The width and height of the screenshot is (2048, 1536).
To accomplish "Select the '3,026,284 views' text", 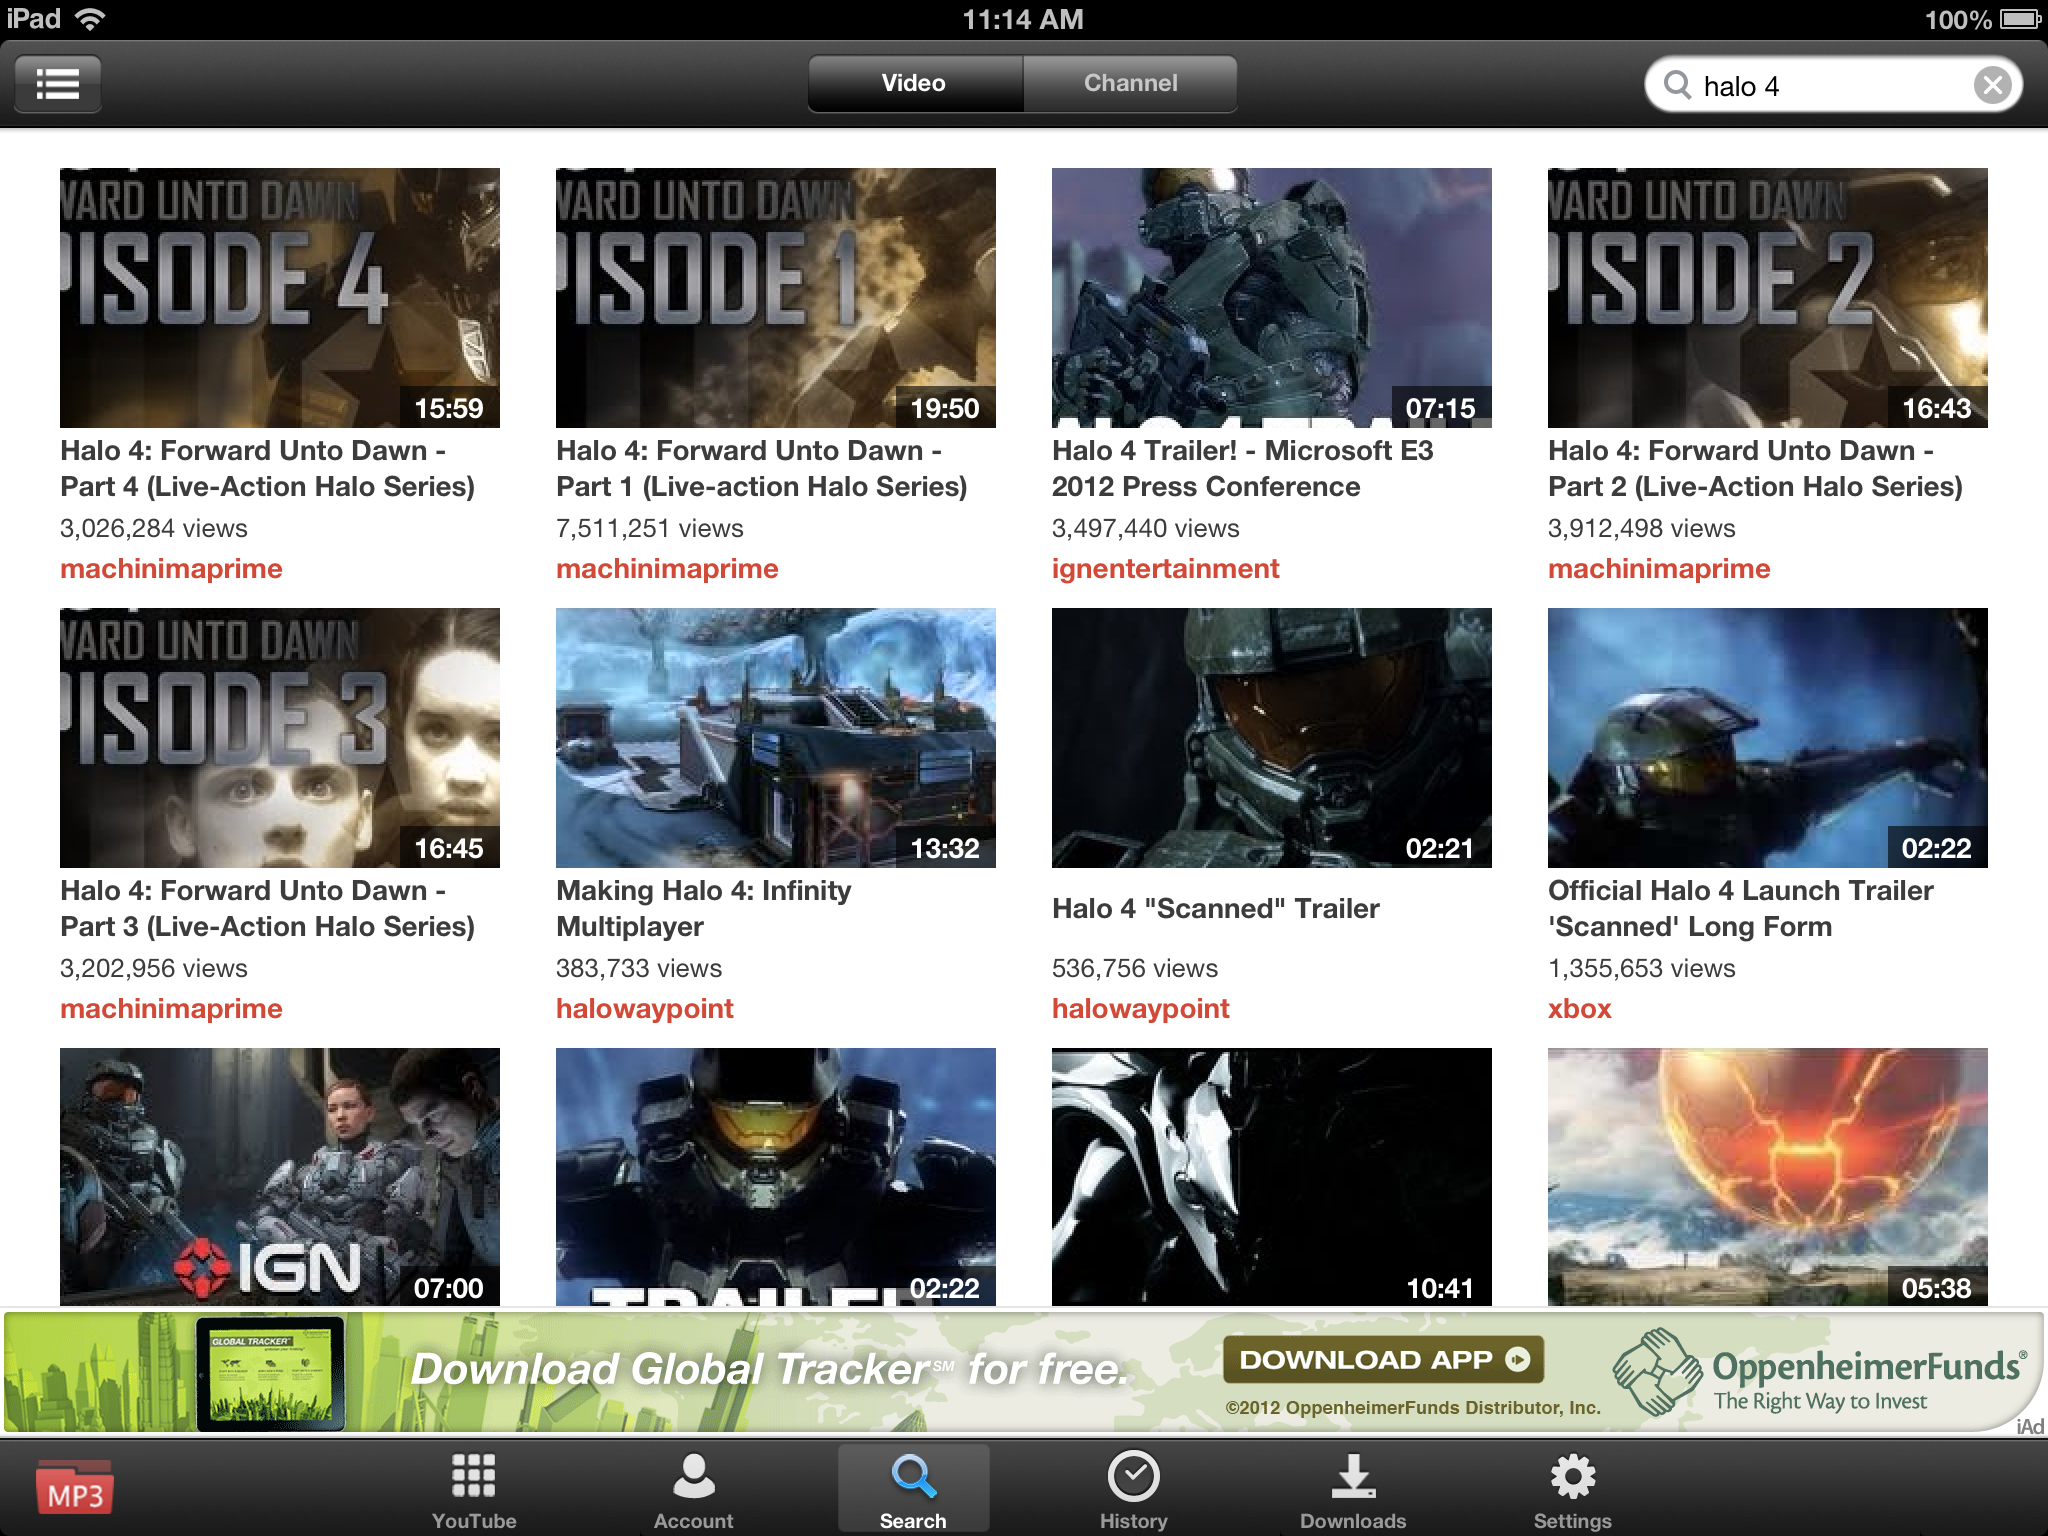I will [x=154, y=528].
